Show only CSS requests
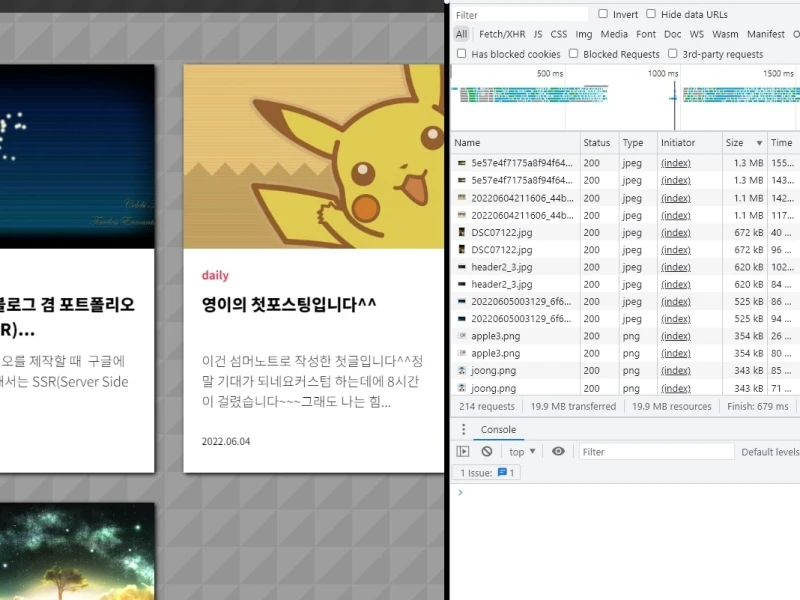This screenshot has height=600, width=800. click(x=559, y=34)
